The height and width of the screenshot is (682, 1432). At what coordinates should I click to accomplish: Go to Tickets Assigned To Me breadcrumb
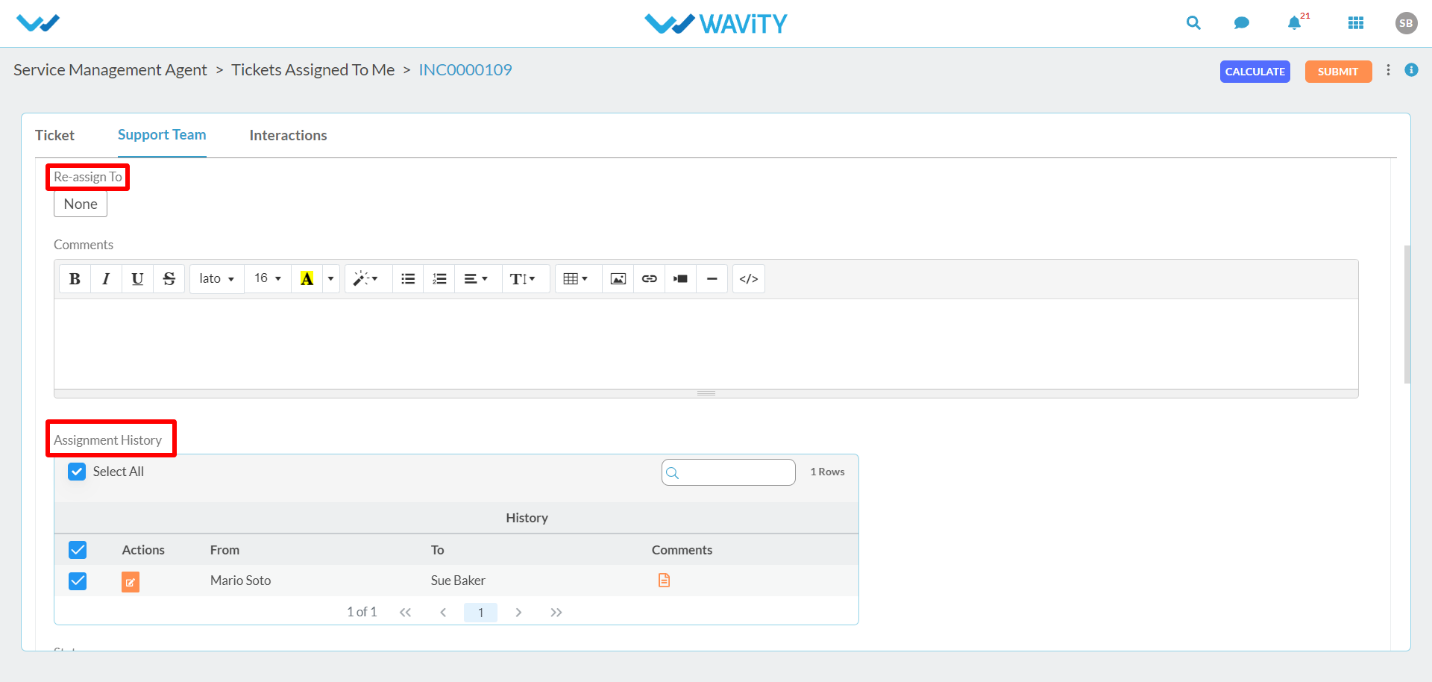point(313,70)
